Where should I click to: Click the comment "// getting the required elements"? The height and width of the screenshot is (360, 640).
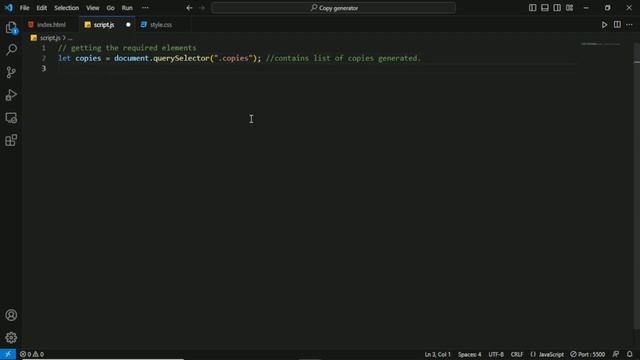[x=127, y=48]
